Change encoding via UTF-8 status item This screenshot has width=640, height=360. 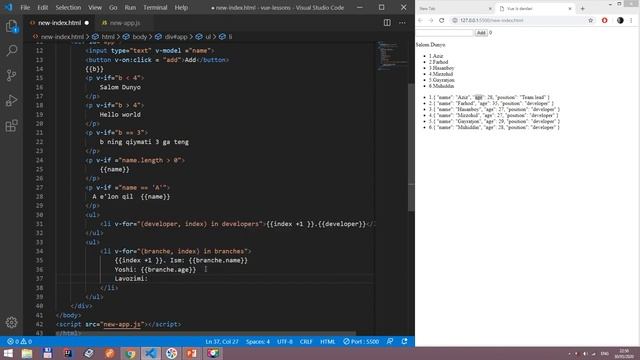tap(284, 342)
